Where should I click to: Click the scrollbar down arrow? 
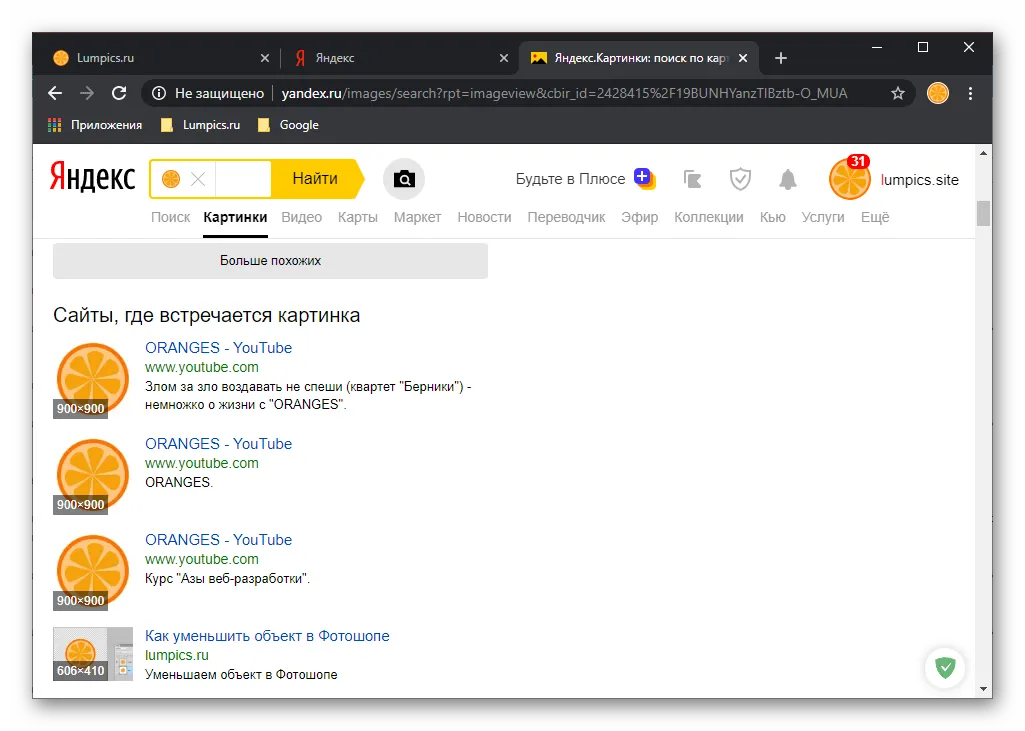[983, 688]
